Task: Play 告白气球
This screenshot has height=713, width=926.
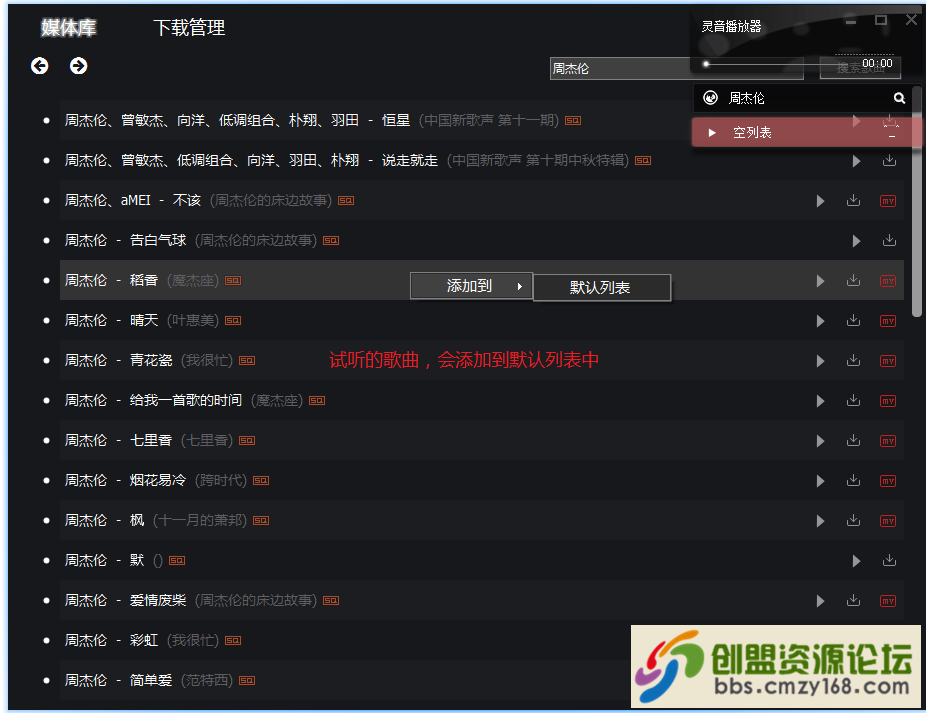Action: point(856,241)
